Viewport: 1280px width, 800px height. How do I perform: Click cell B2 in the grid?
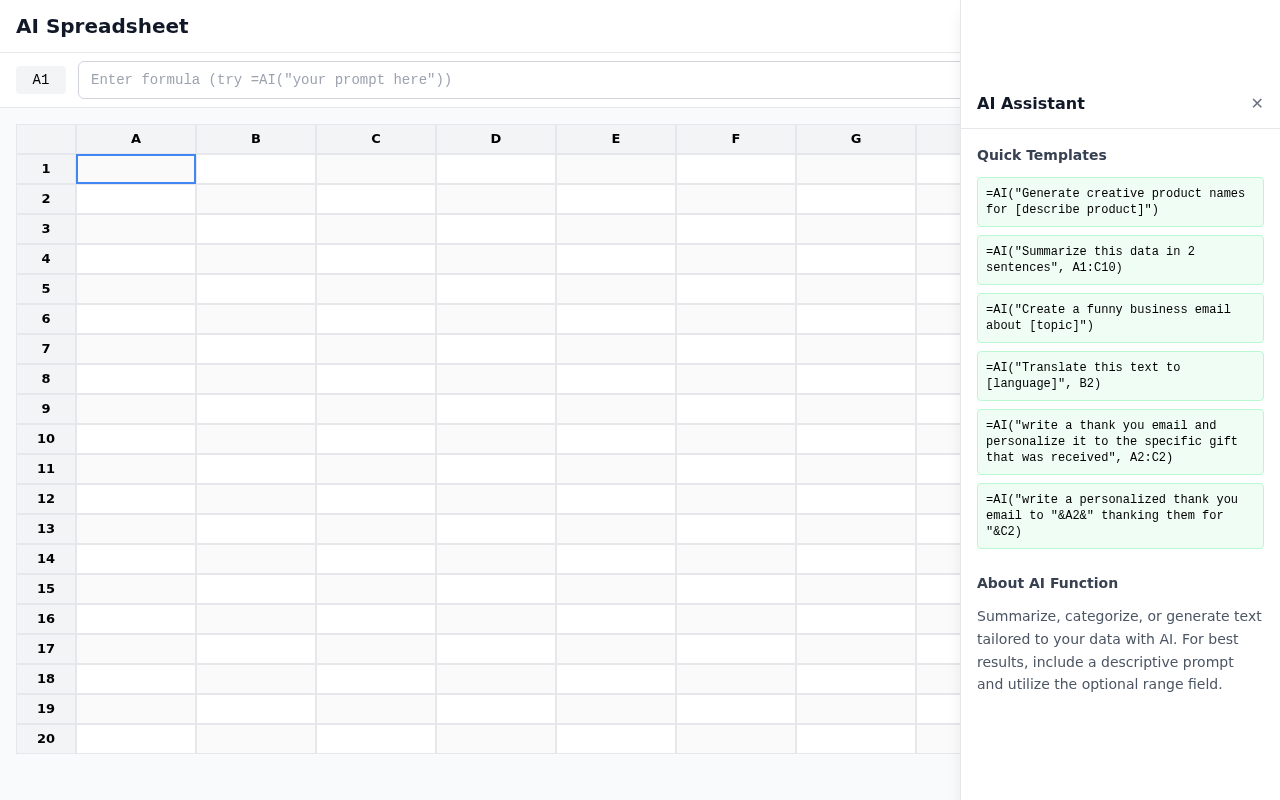click(256, 199)
